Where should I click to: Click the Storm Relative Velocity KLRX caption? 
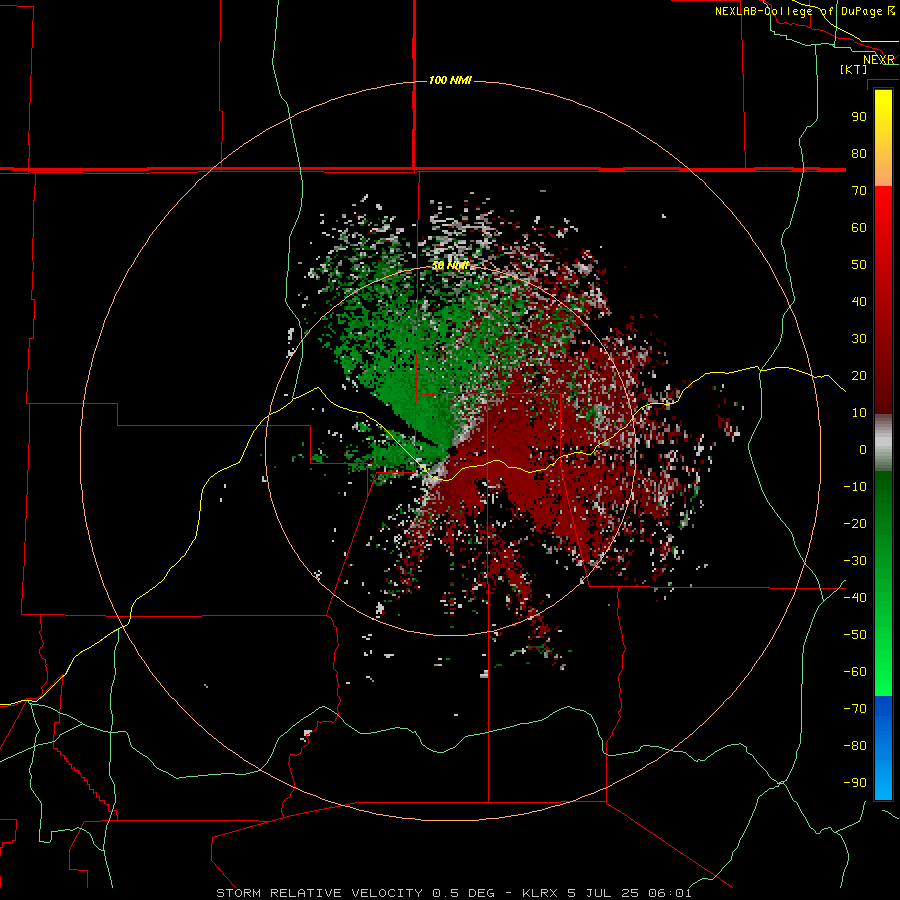[454, 893]
